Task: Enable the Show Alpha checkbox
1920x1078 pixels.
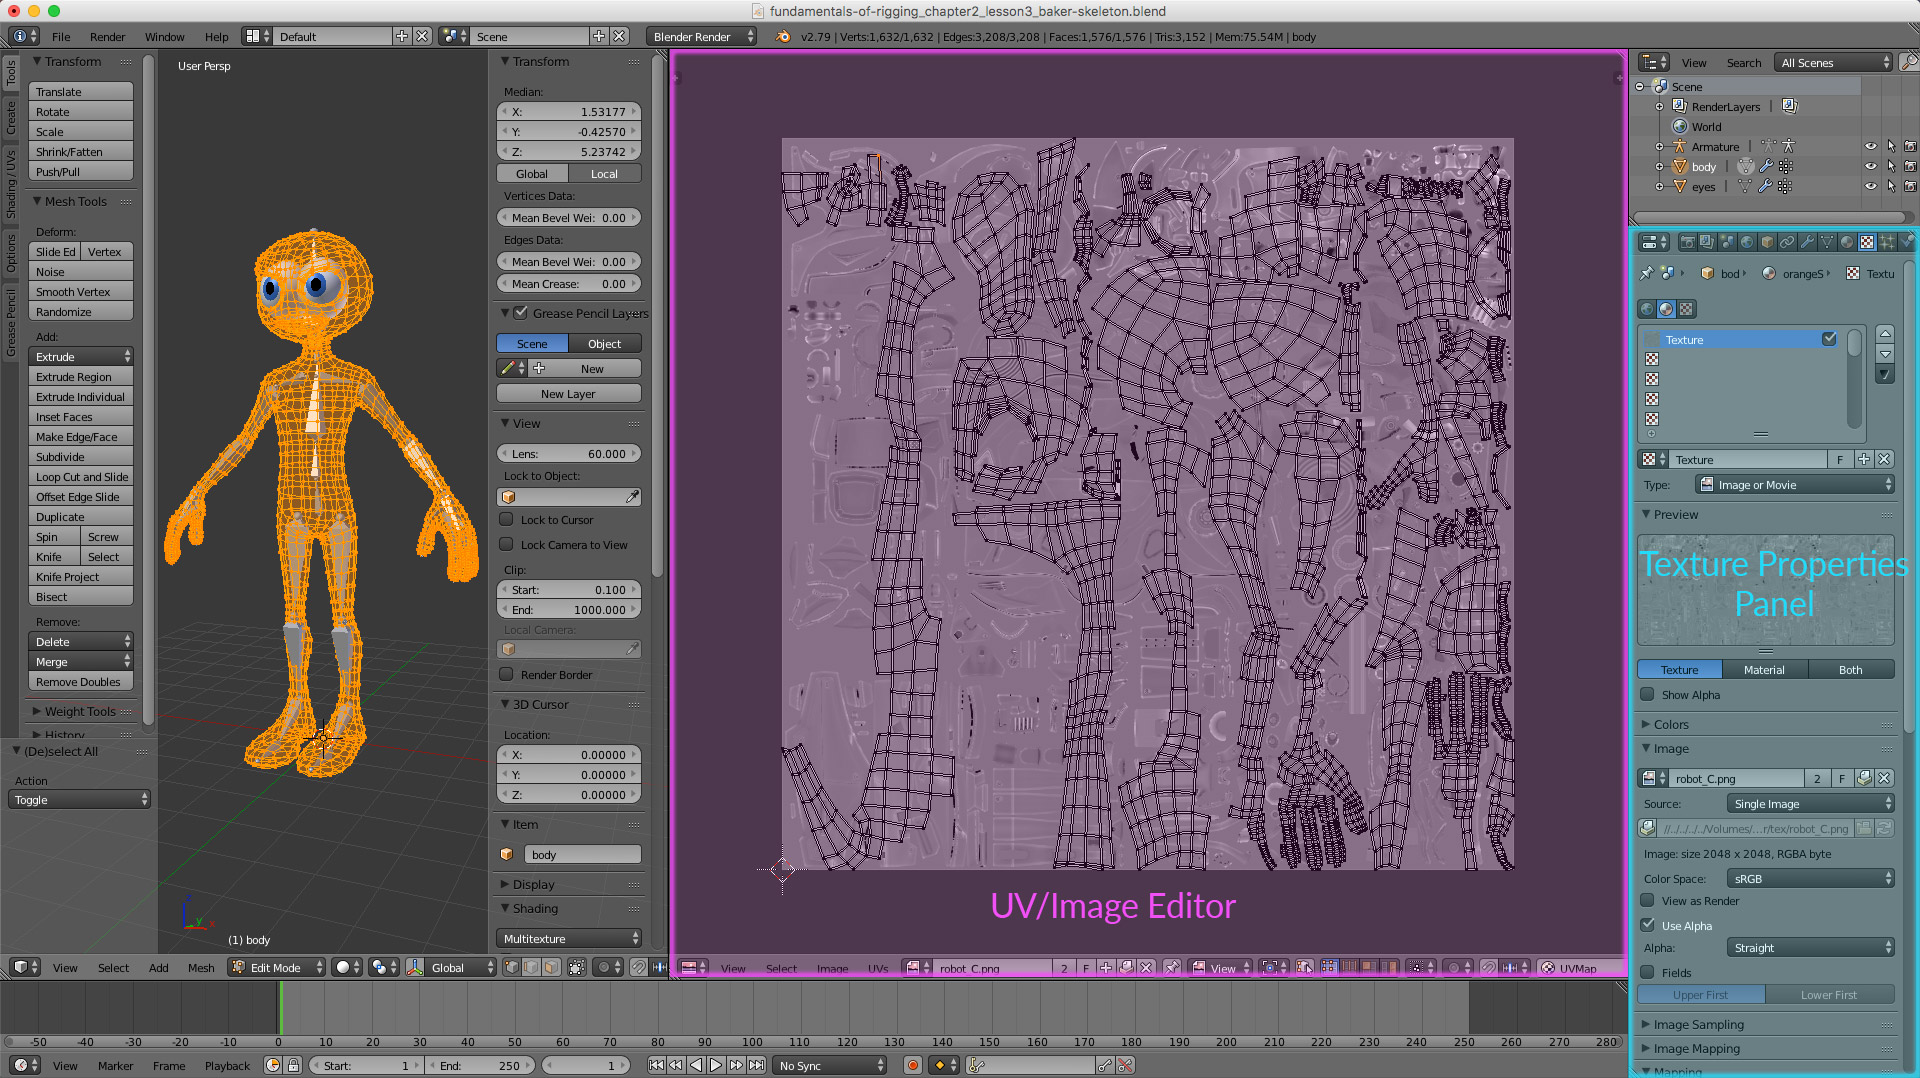Action: tap(1647, 694)
